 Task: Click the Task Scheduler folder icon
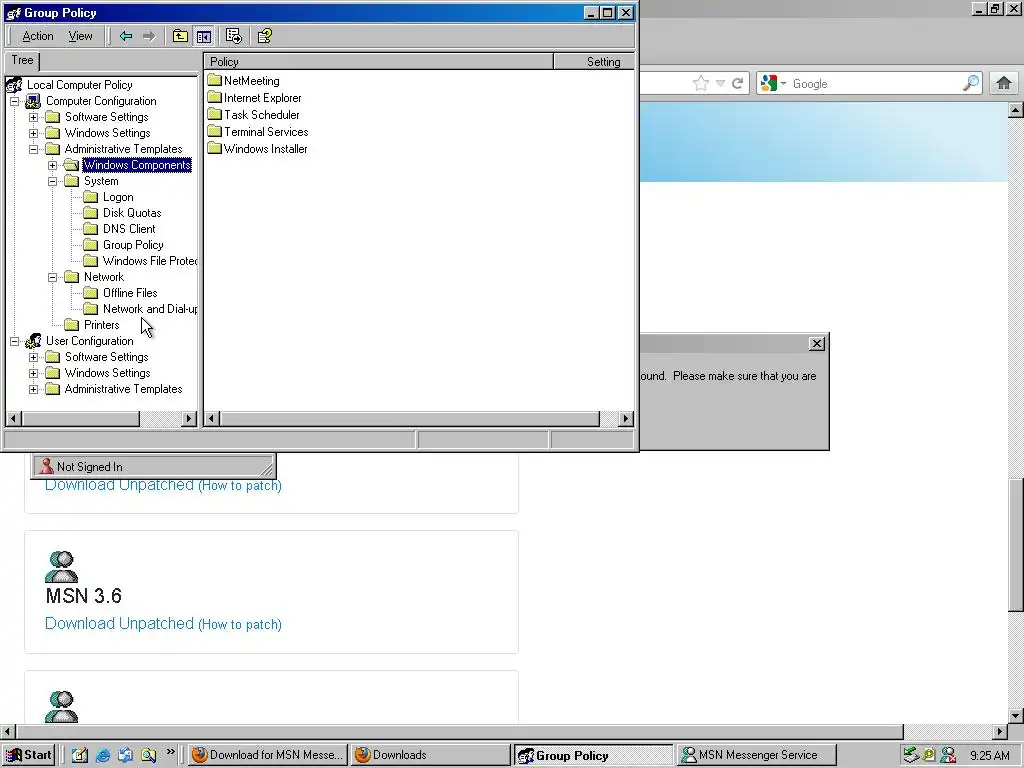pos(215,114)
